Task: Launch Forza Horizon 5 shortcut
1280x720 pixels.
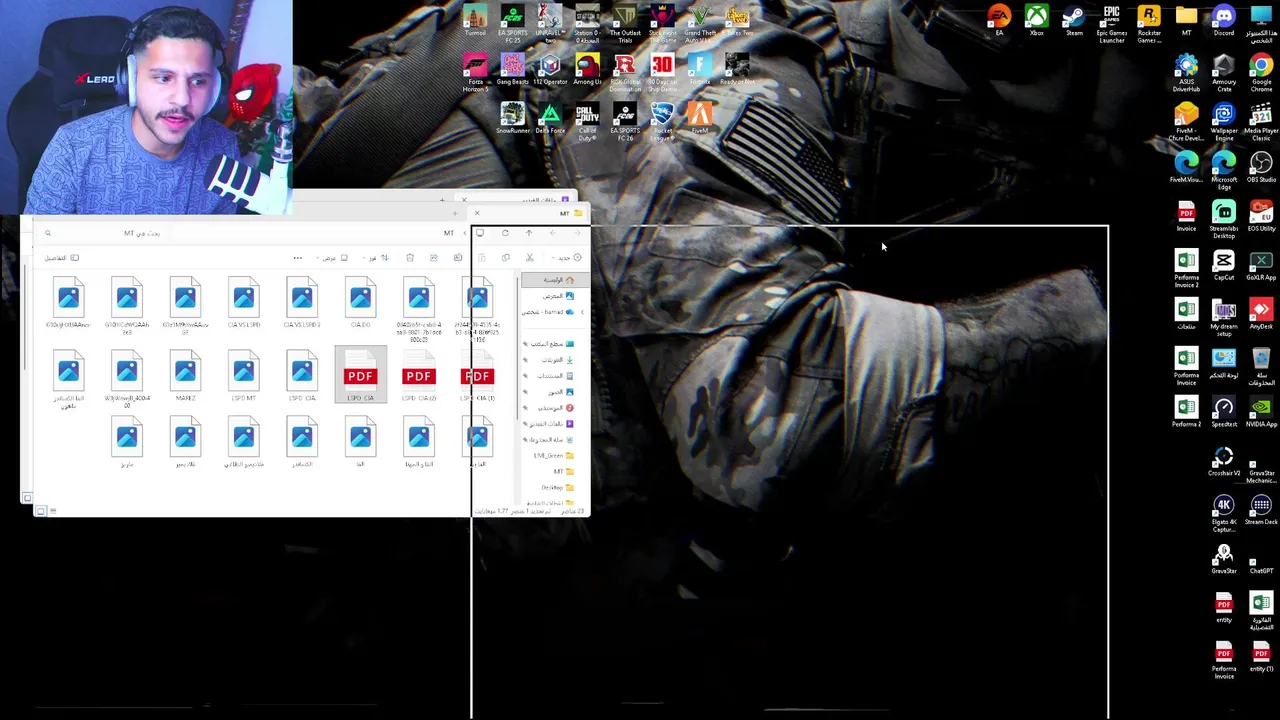Action: 475,73
